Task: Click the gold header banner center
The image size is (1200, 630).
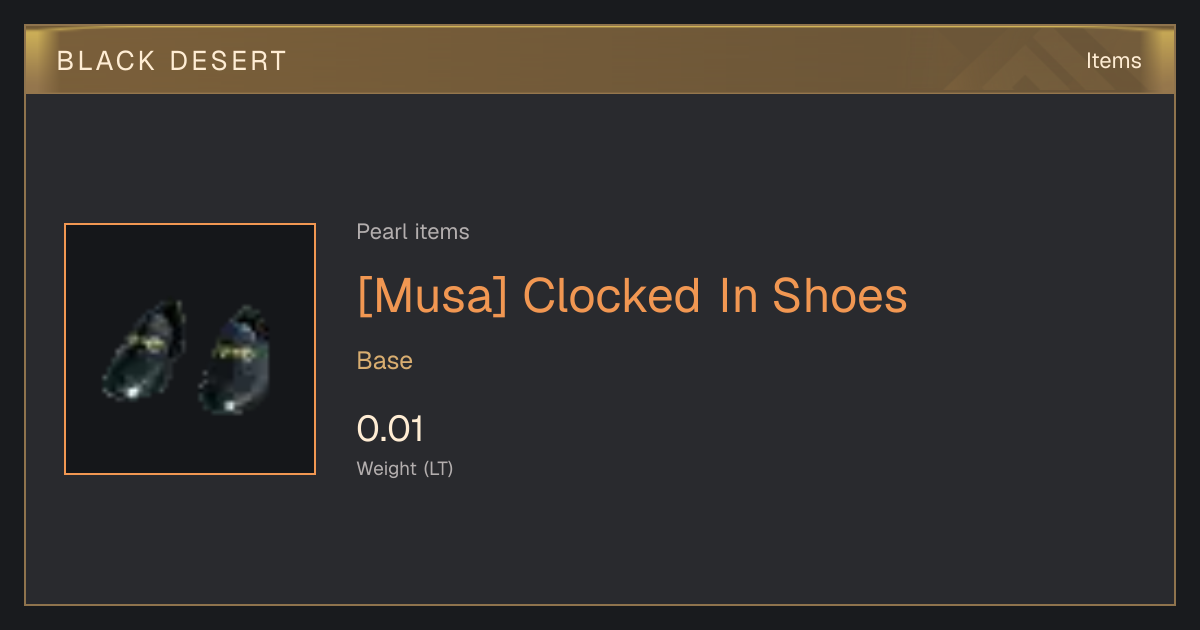Action: tap(600, 61)
